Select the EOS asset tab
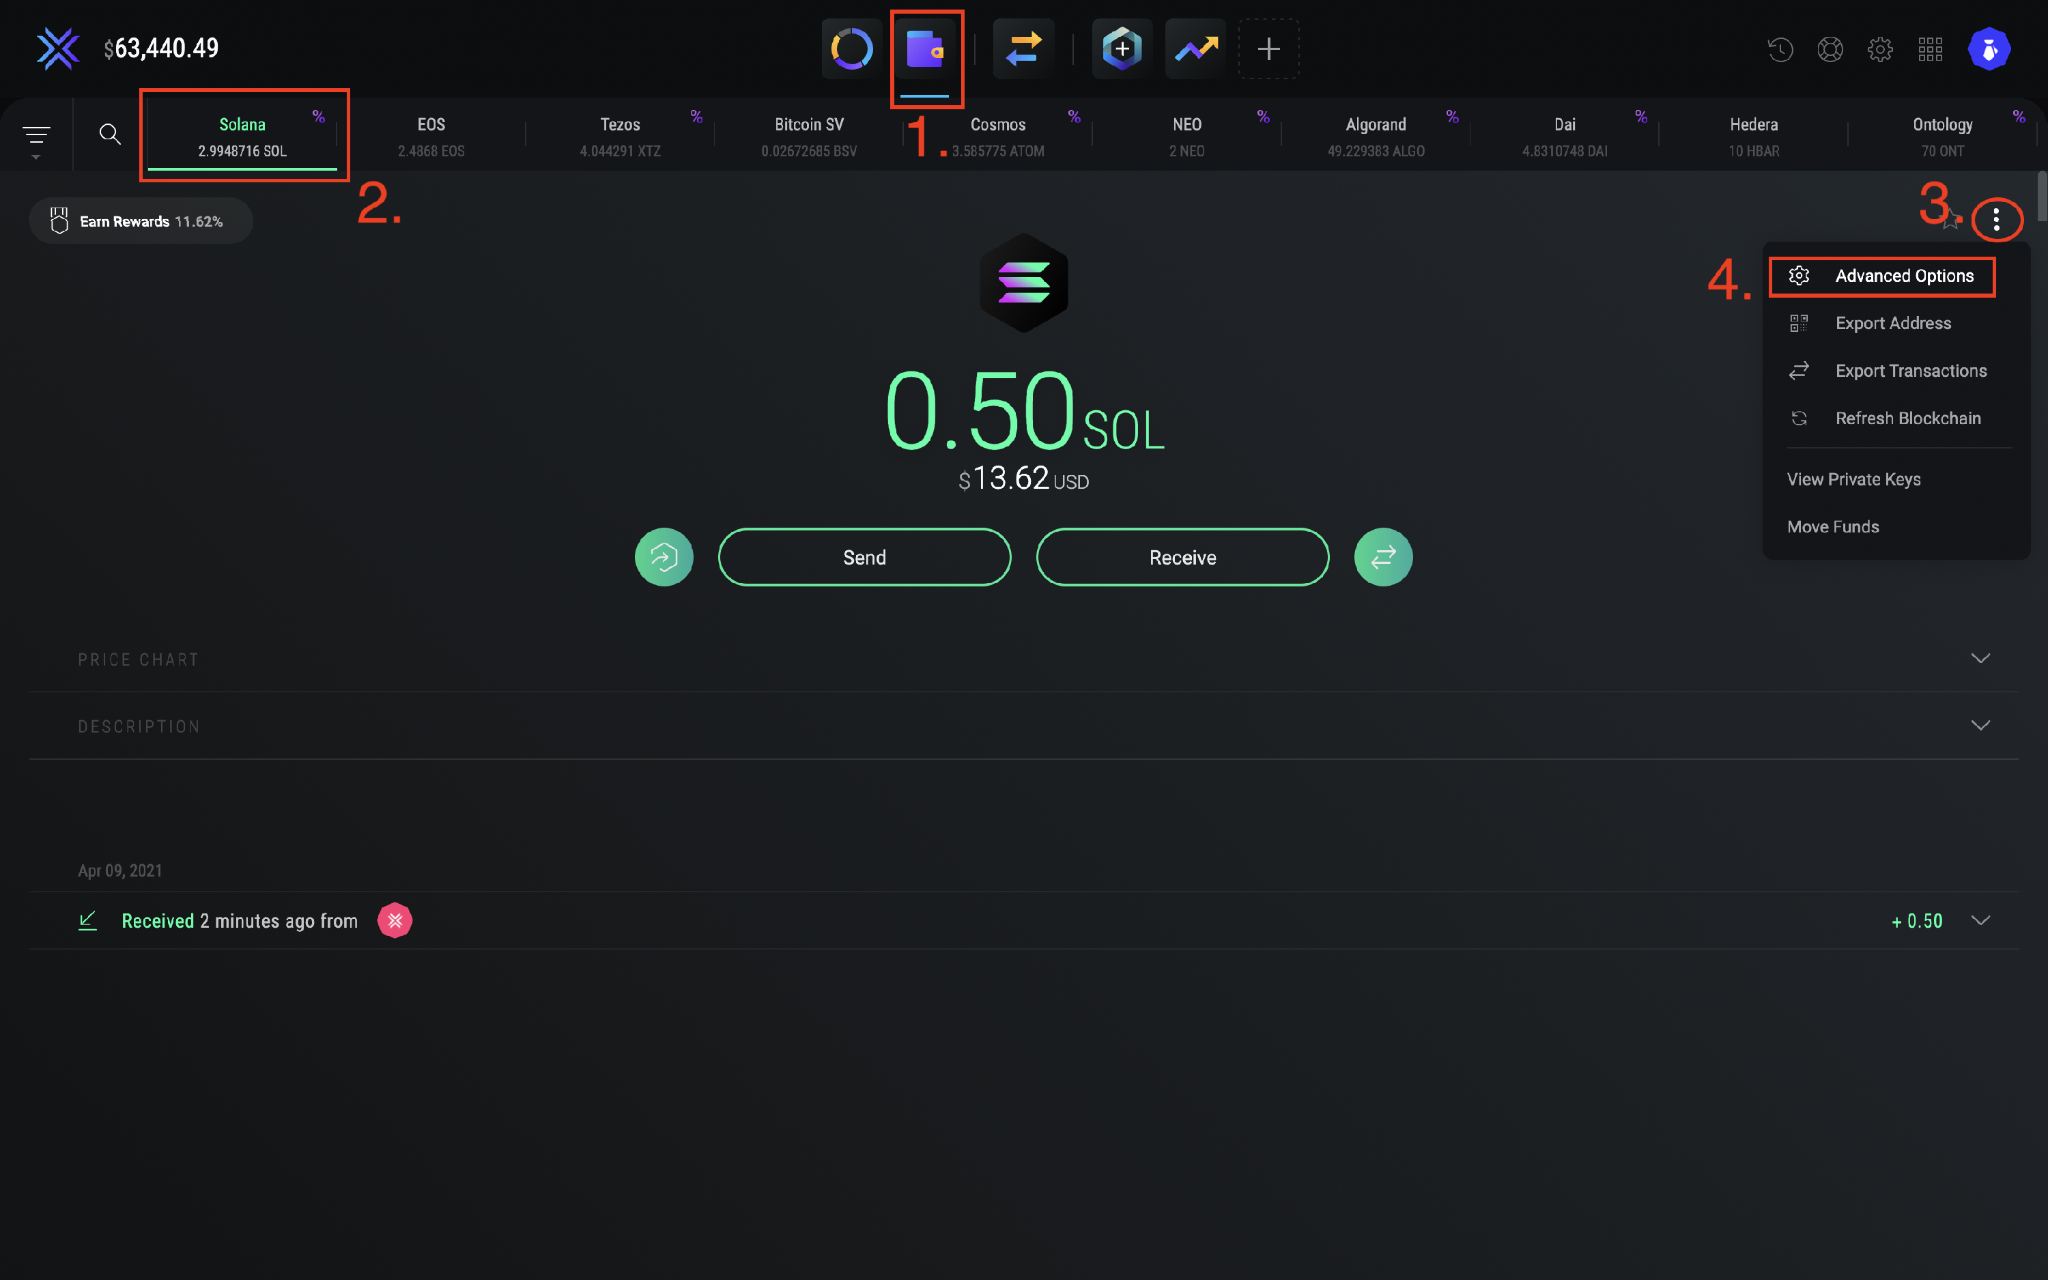Viewport: 2048px width, 1280px height. [x=431, y=136]
